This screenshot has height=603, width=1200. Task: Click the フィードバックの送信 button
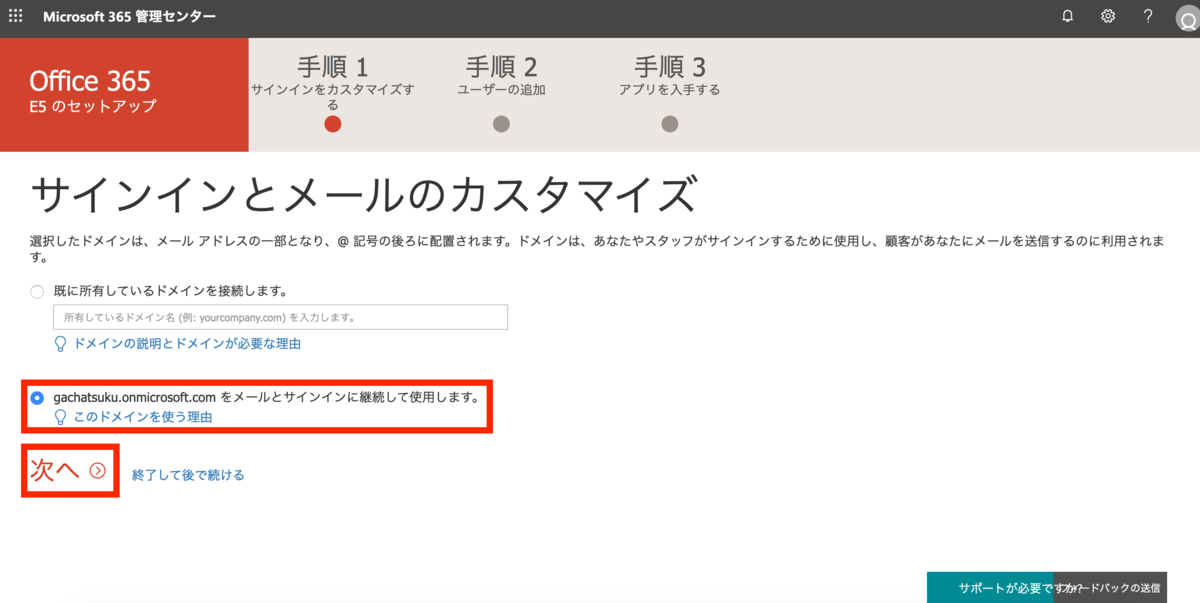pyautogui.click(x=1110, y=588)
